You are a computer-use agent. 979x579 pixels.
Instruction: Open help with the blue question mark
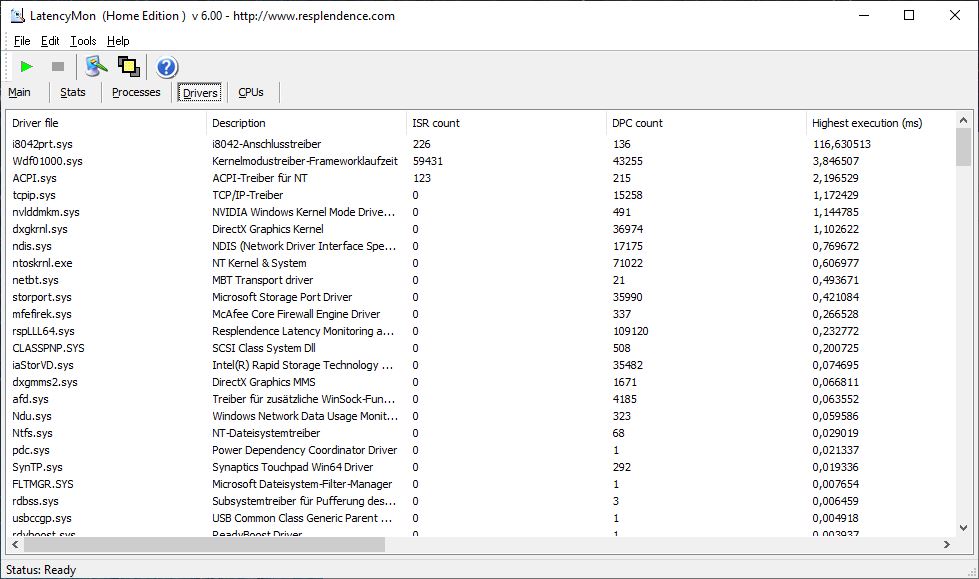point(167,67)
